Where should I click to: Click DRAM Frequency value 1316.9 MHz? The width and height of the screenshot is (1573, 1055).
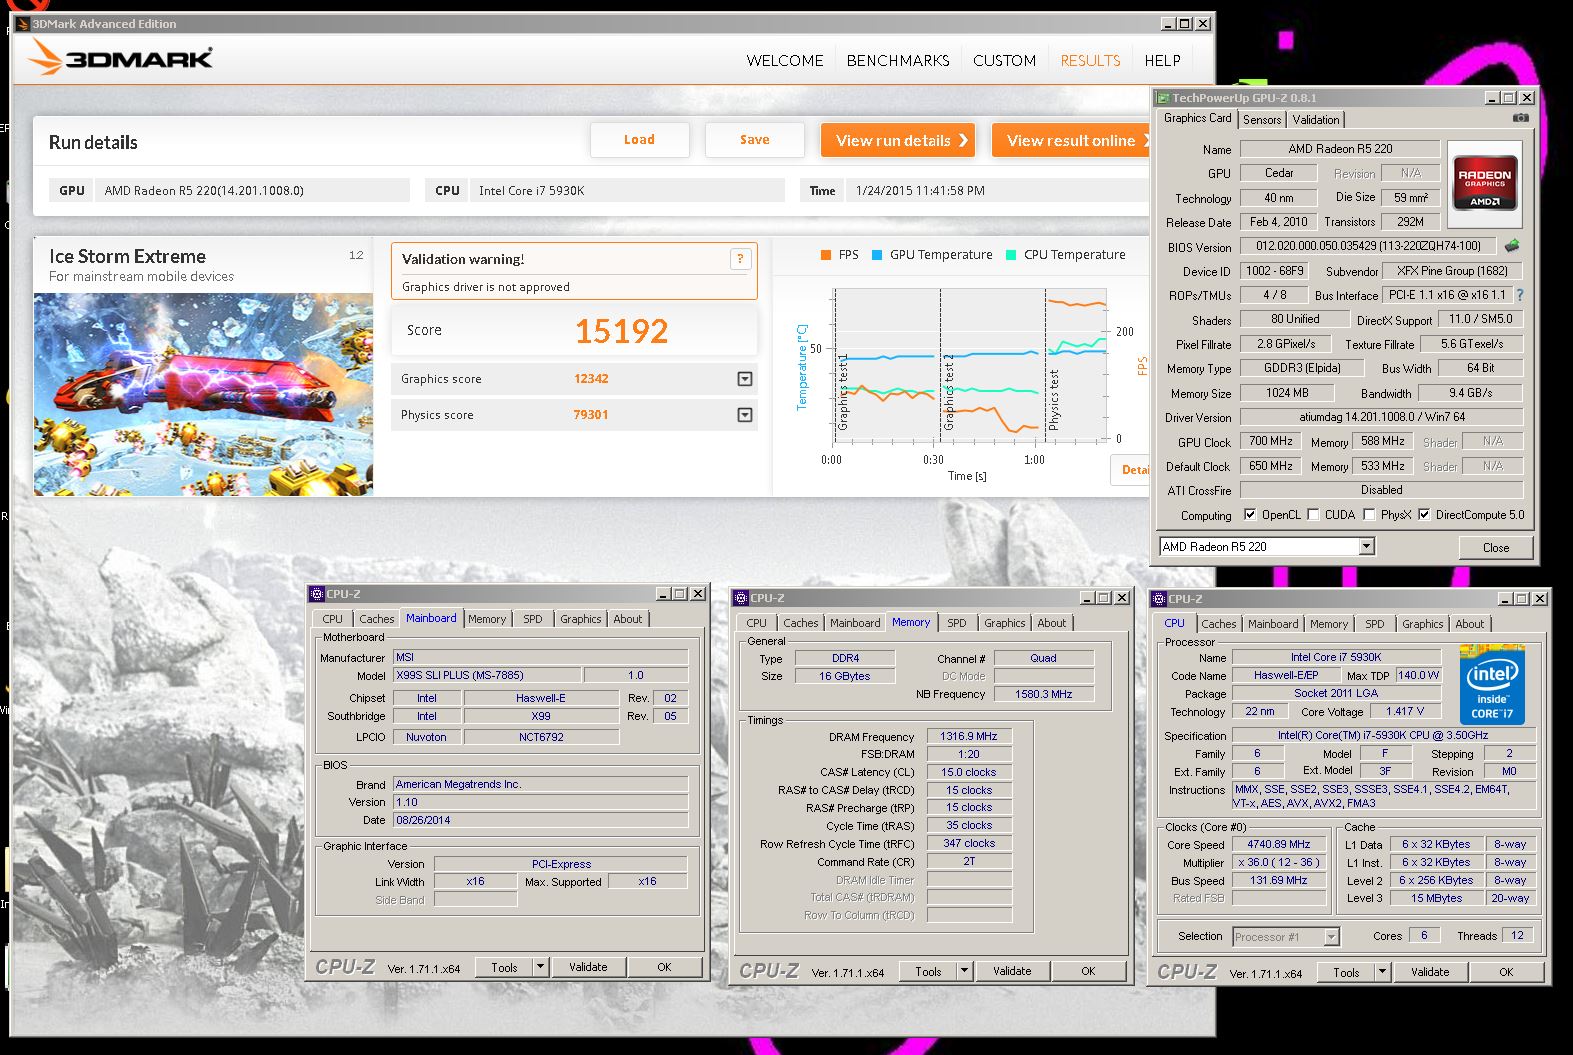pos(969,736)
